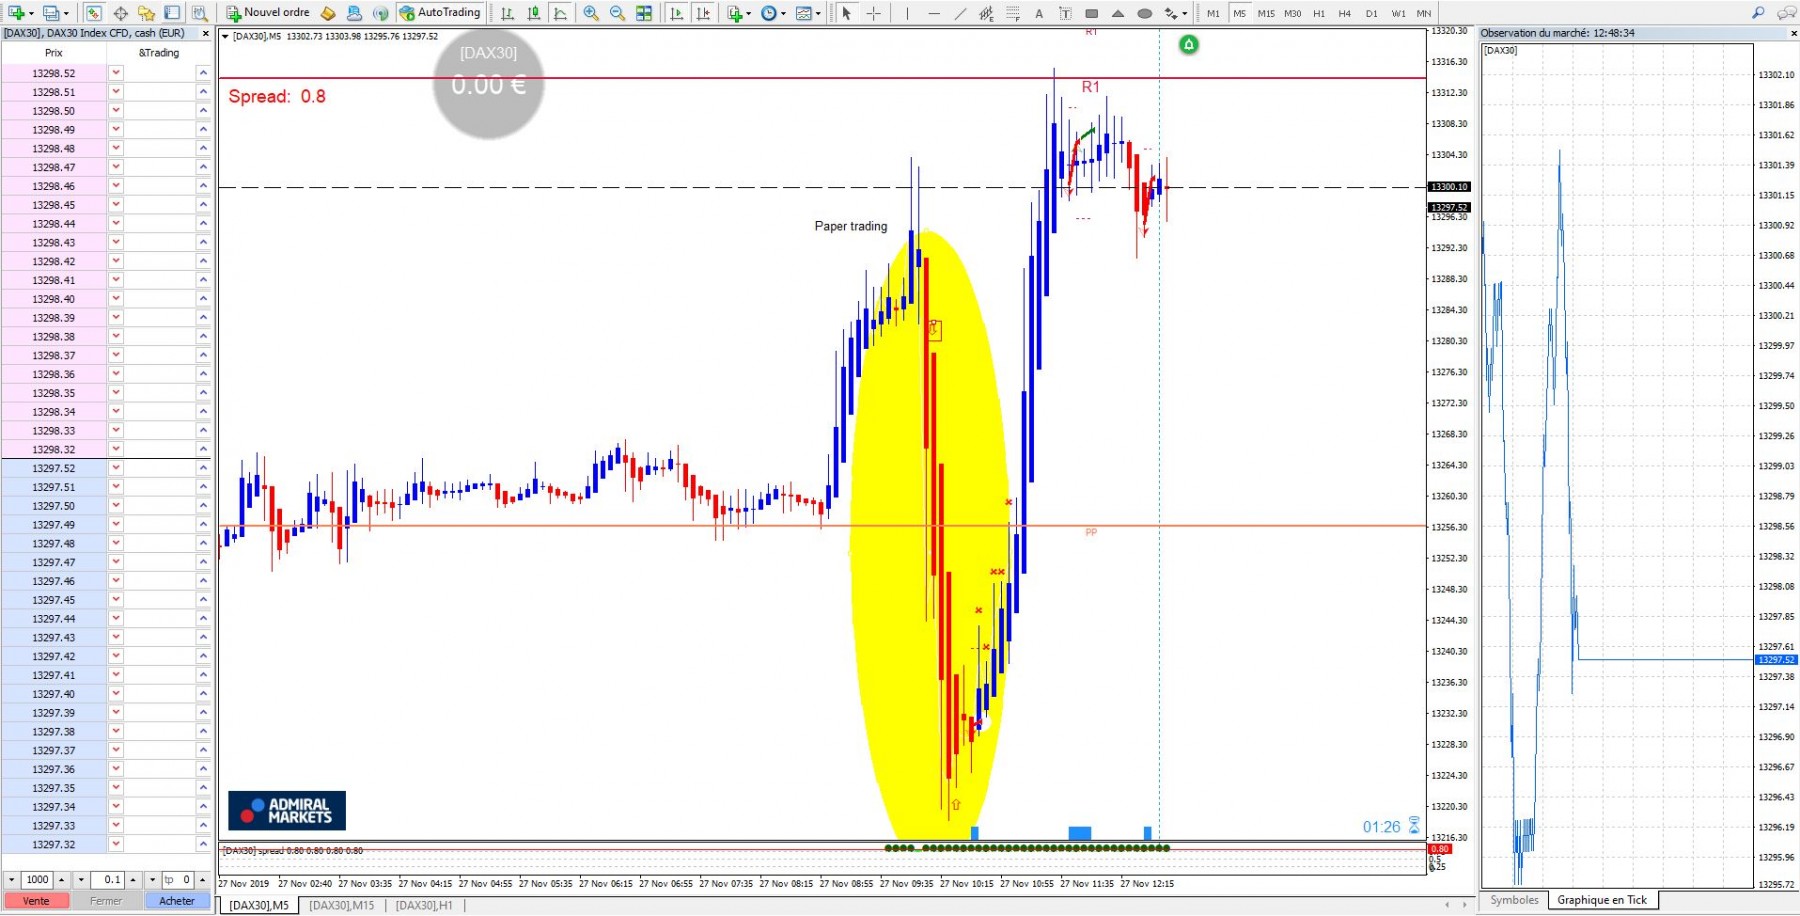
Task: Switch timeframe to M30
Action: tap(1293, 13)
